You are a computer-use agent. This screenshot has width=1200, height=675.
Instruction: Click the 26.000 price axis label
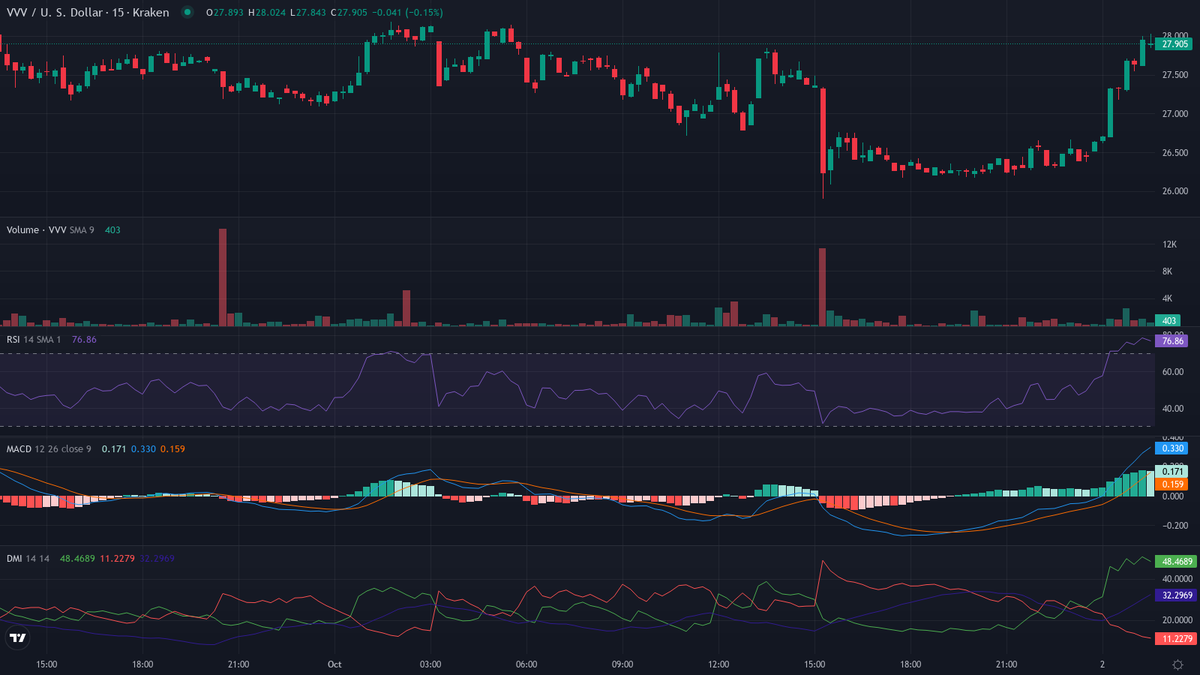click(1174, 191)
